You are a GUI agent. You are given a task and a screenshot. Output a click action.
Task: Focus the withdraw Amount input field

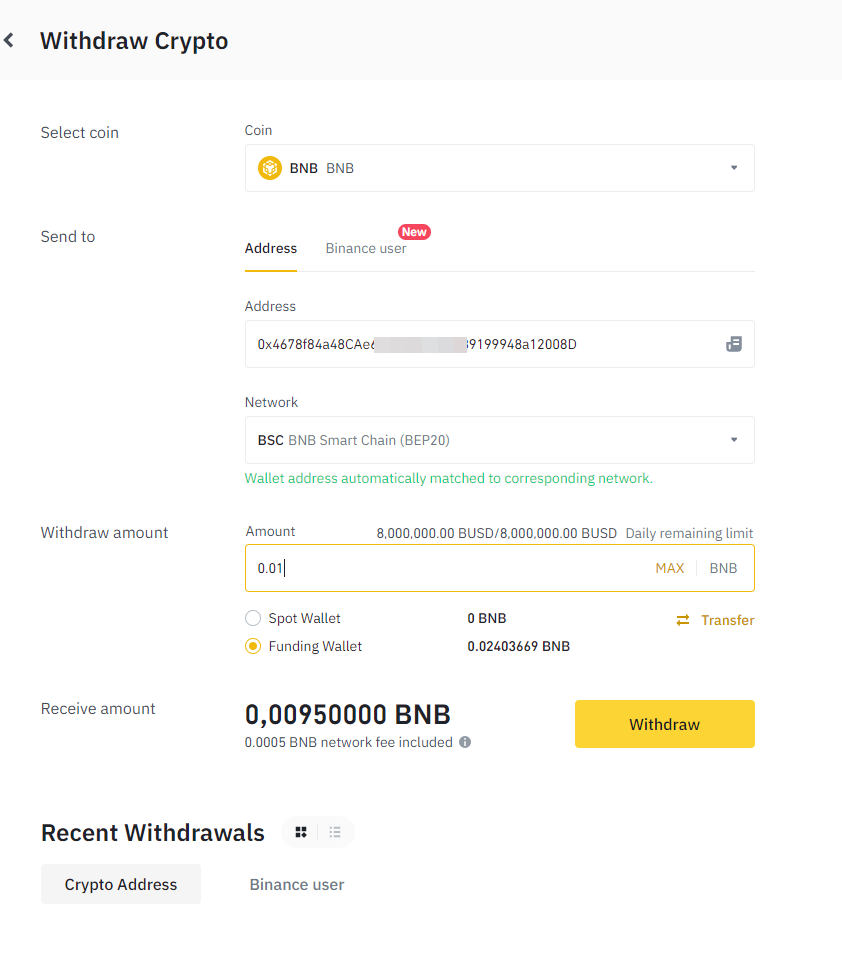440,568
